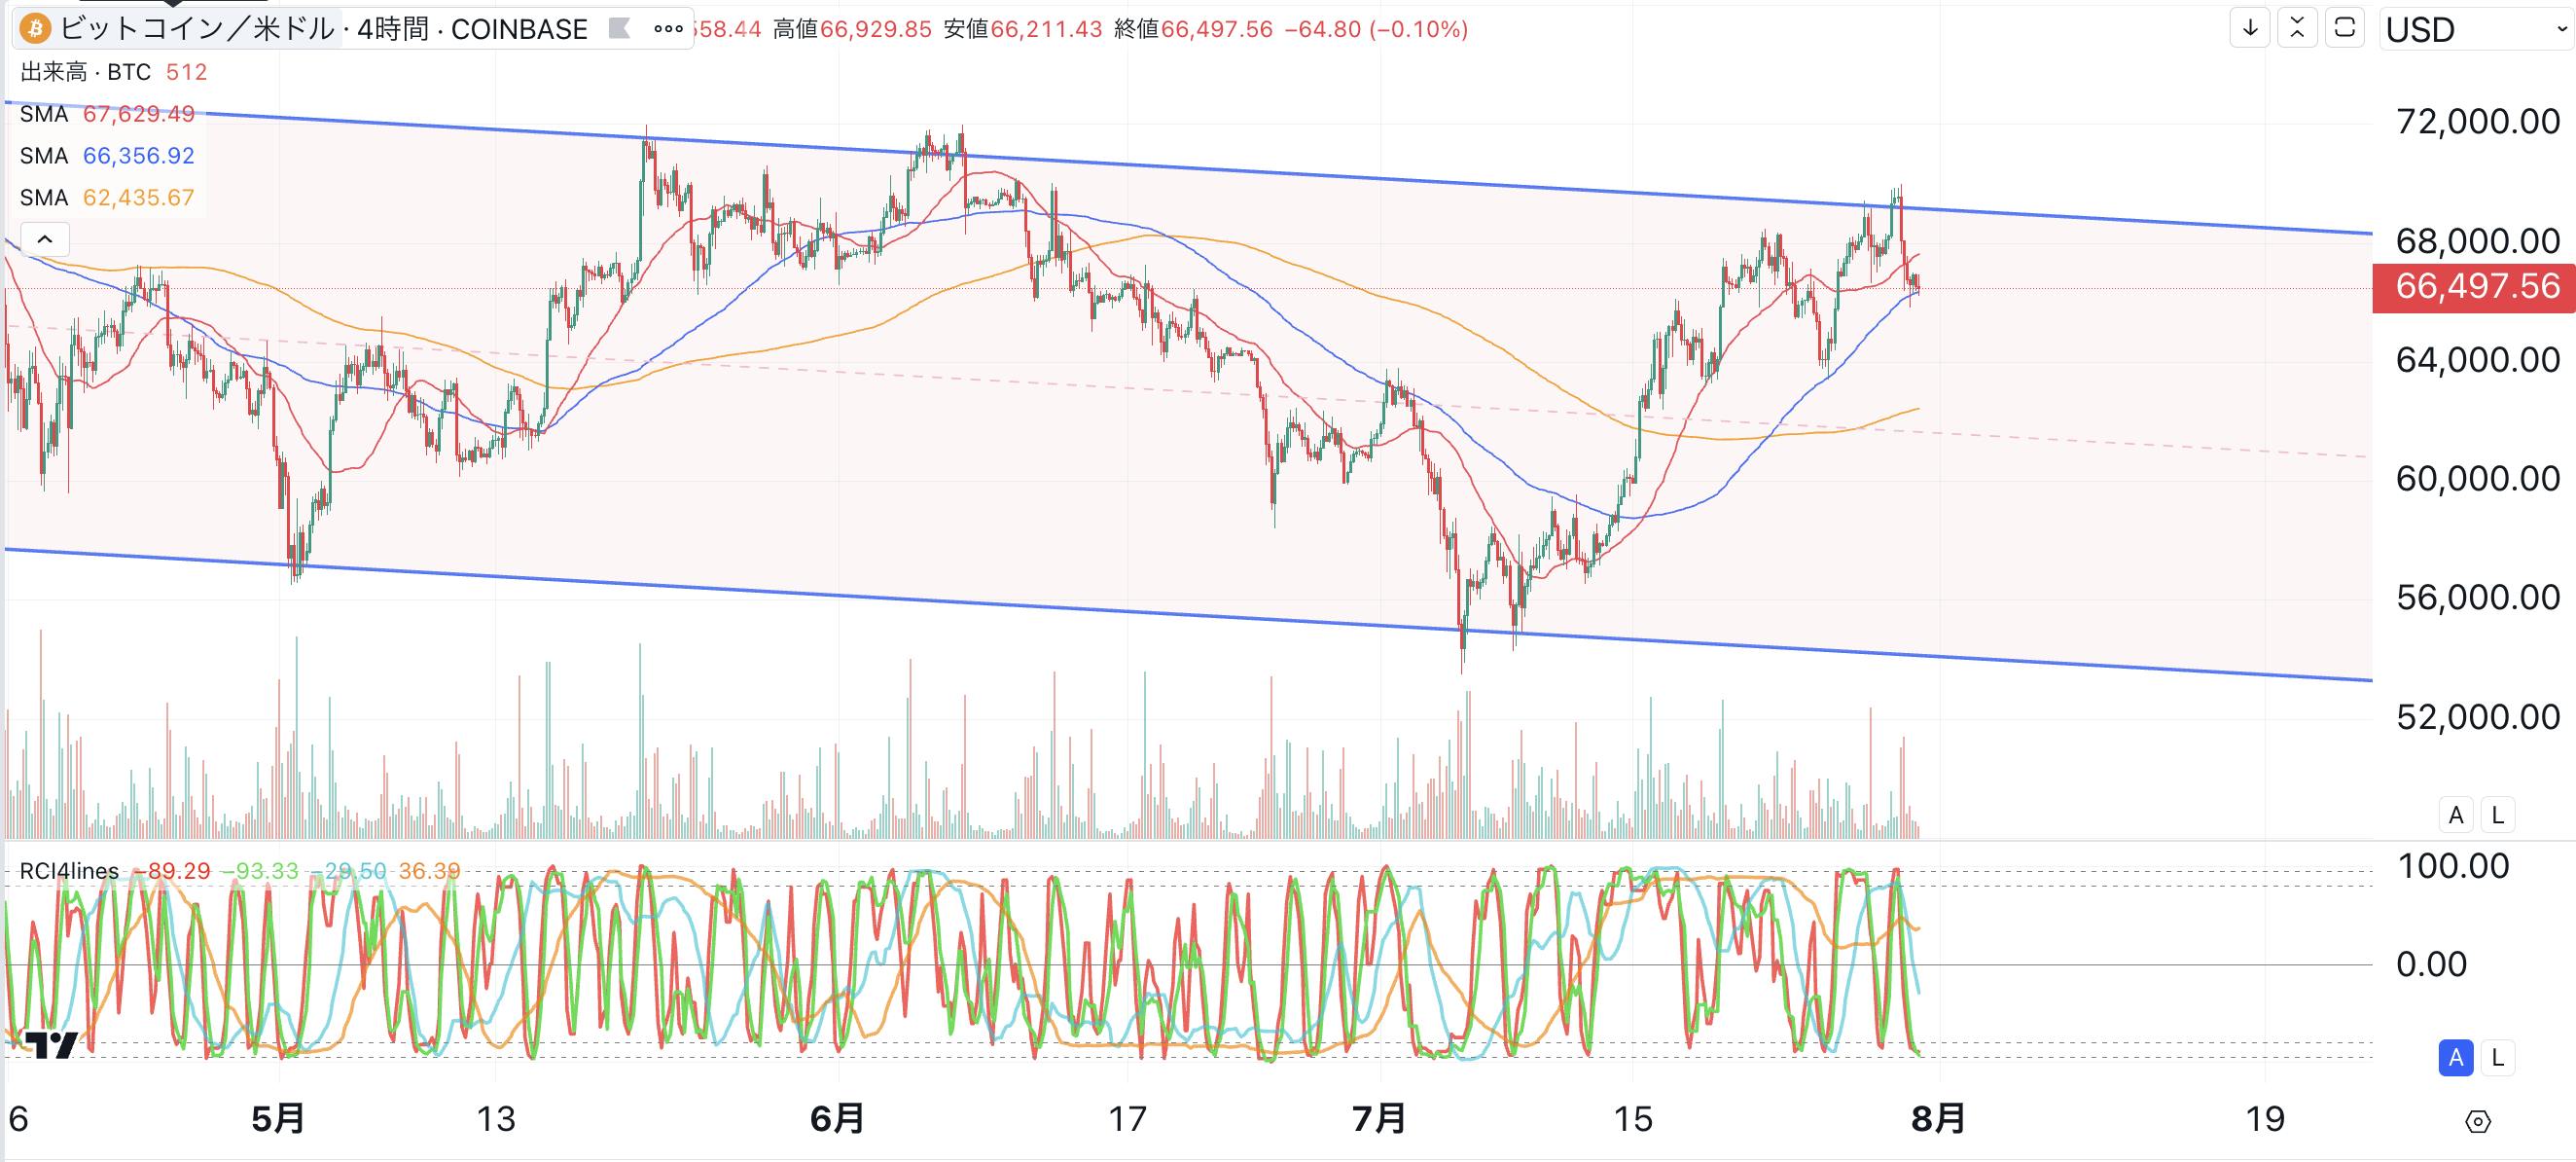The image size is (2576, 1162).
Task: Select the orange SMA 62,435.67 legend
Action: (x=107, y=197)
